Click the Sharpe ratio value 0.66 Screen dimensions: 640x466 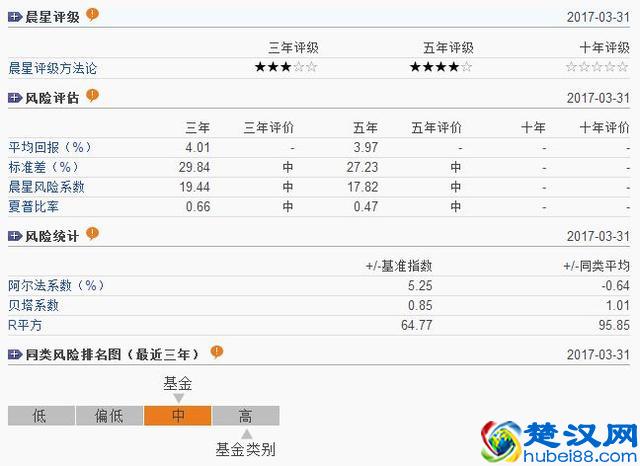tap(198, 206)
